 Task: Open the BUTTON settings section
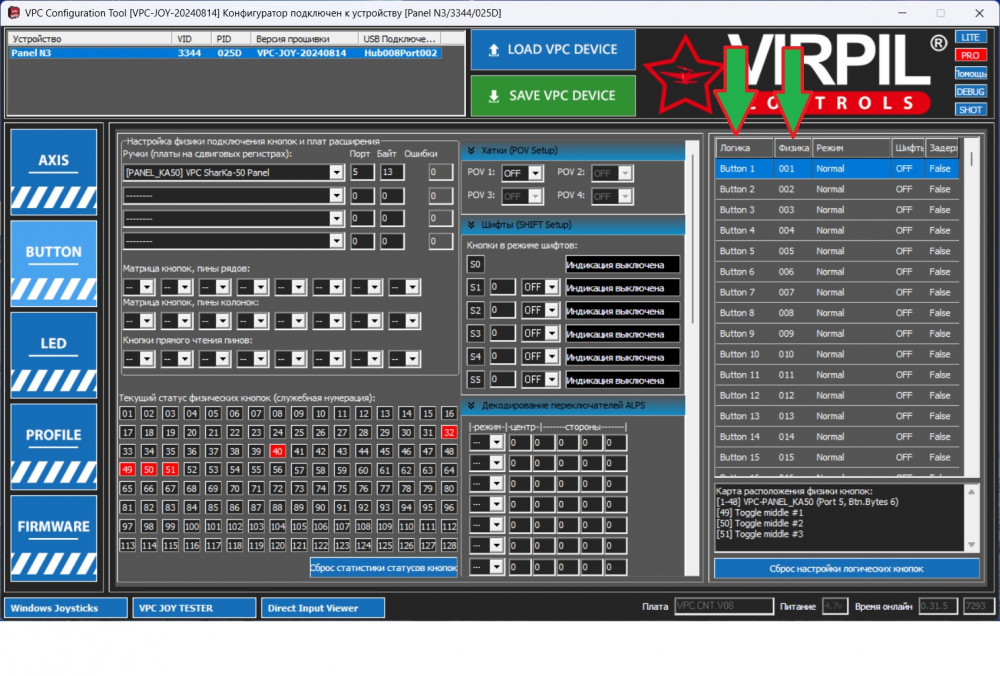coord(54,264)
